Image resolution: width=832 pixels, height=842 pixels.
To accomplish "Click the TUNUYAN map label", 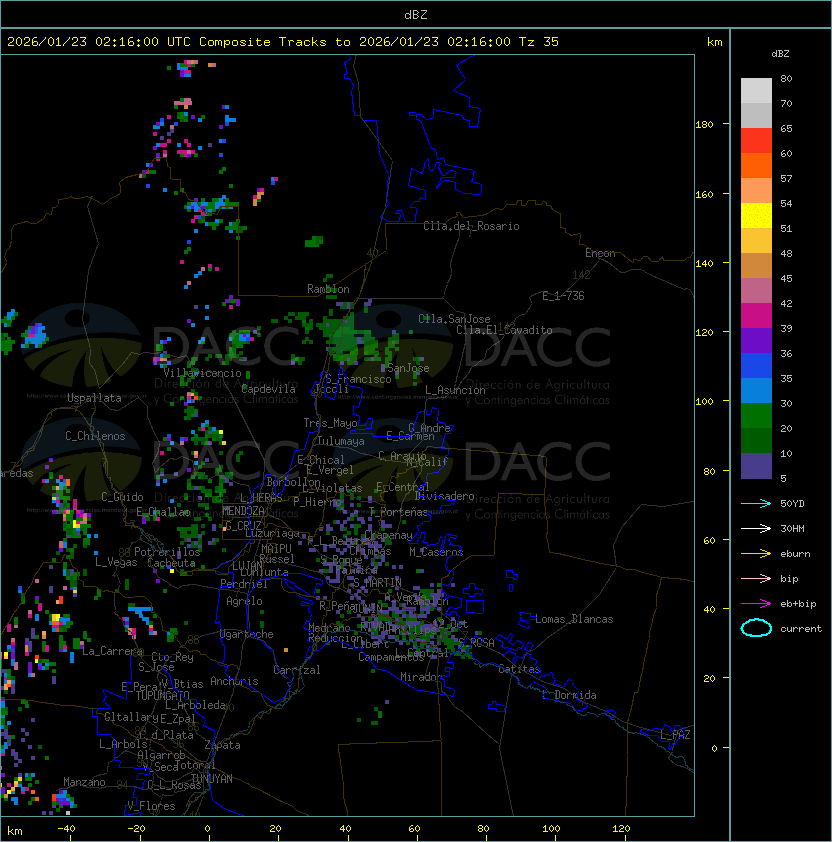I will [x=212, y=779].
